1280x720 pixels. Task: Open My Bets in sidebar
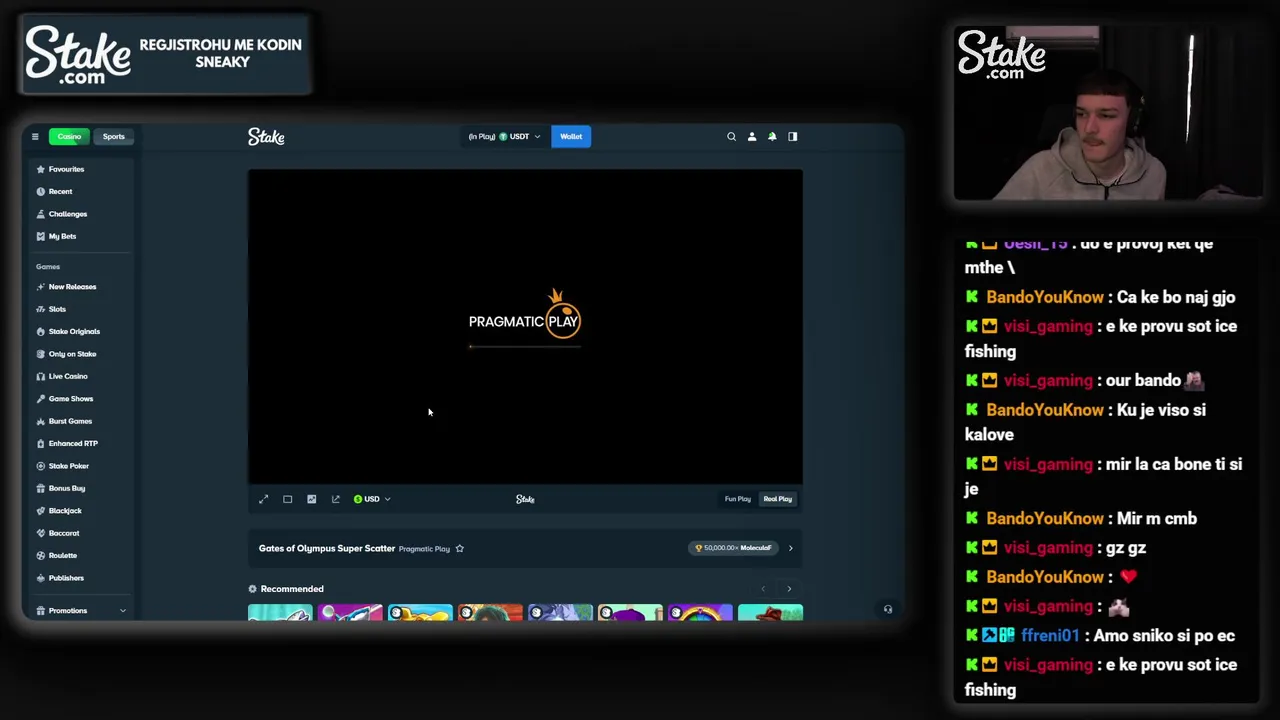tap(62, 236)
